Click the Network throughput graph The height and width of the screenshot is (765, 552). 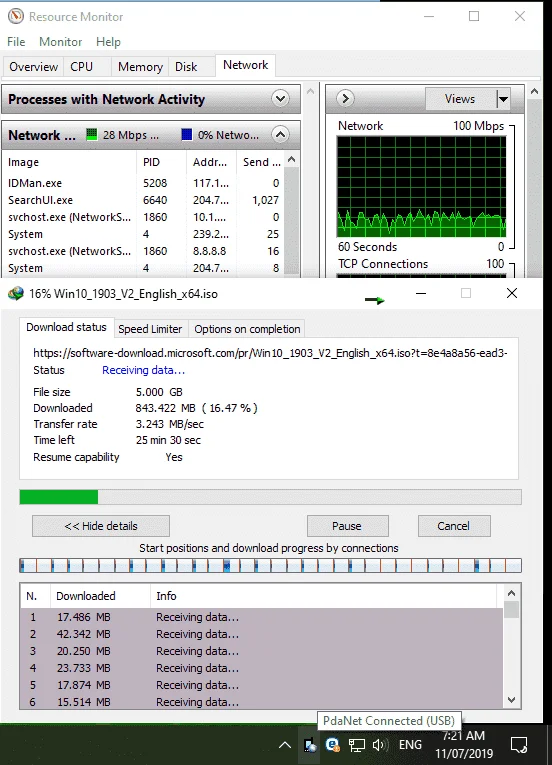(x=422, y=187)
